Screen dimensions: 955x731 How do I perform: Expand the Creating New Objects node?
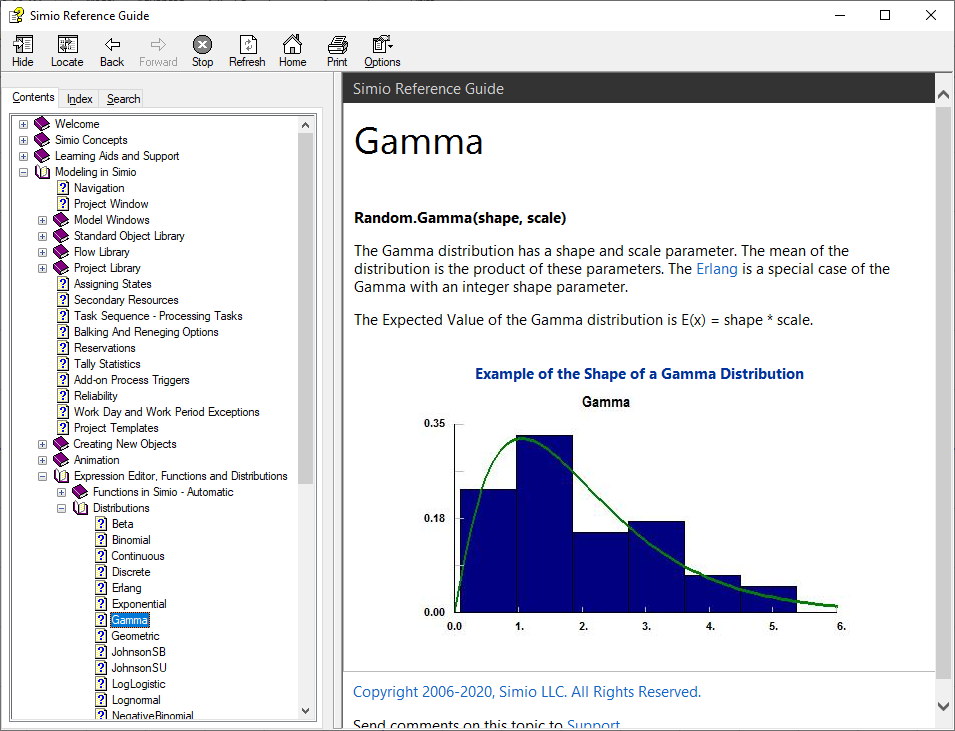tap(42, 444)
